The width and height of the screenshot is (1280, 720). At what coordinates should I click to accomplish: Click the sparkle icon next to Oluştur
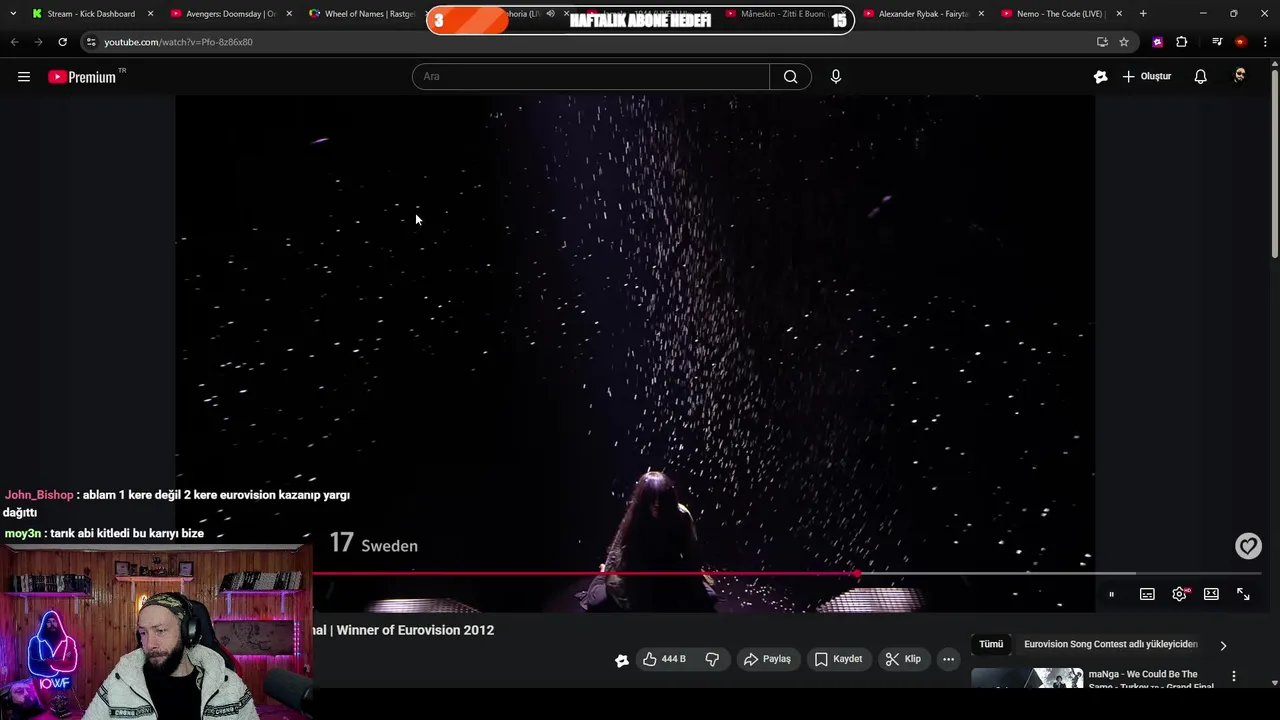(1101, 77)
